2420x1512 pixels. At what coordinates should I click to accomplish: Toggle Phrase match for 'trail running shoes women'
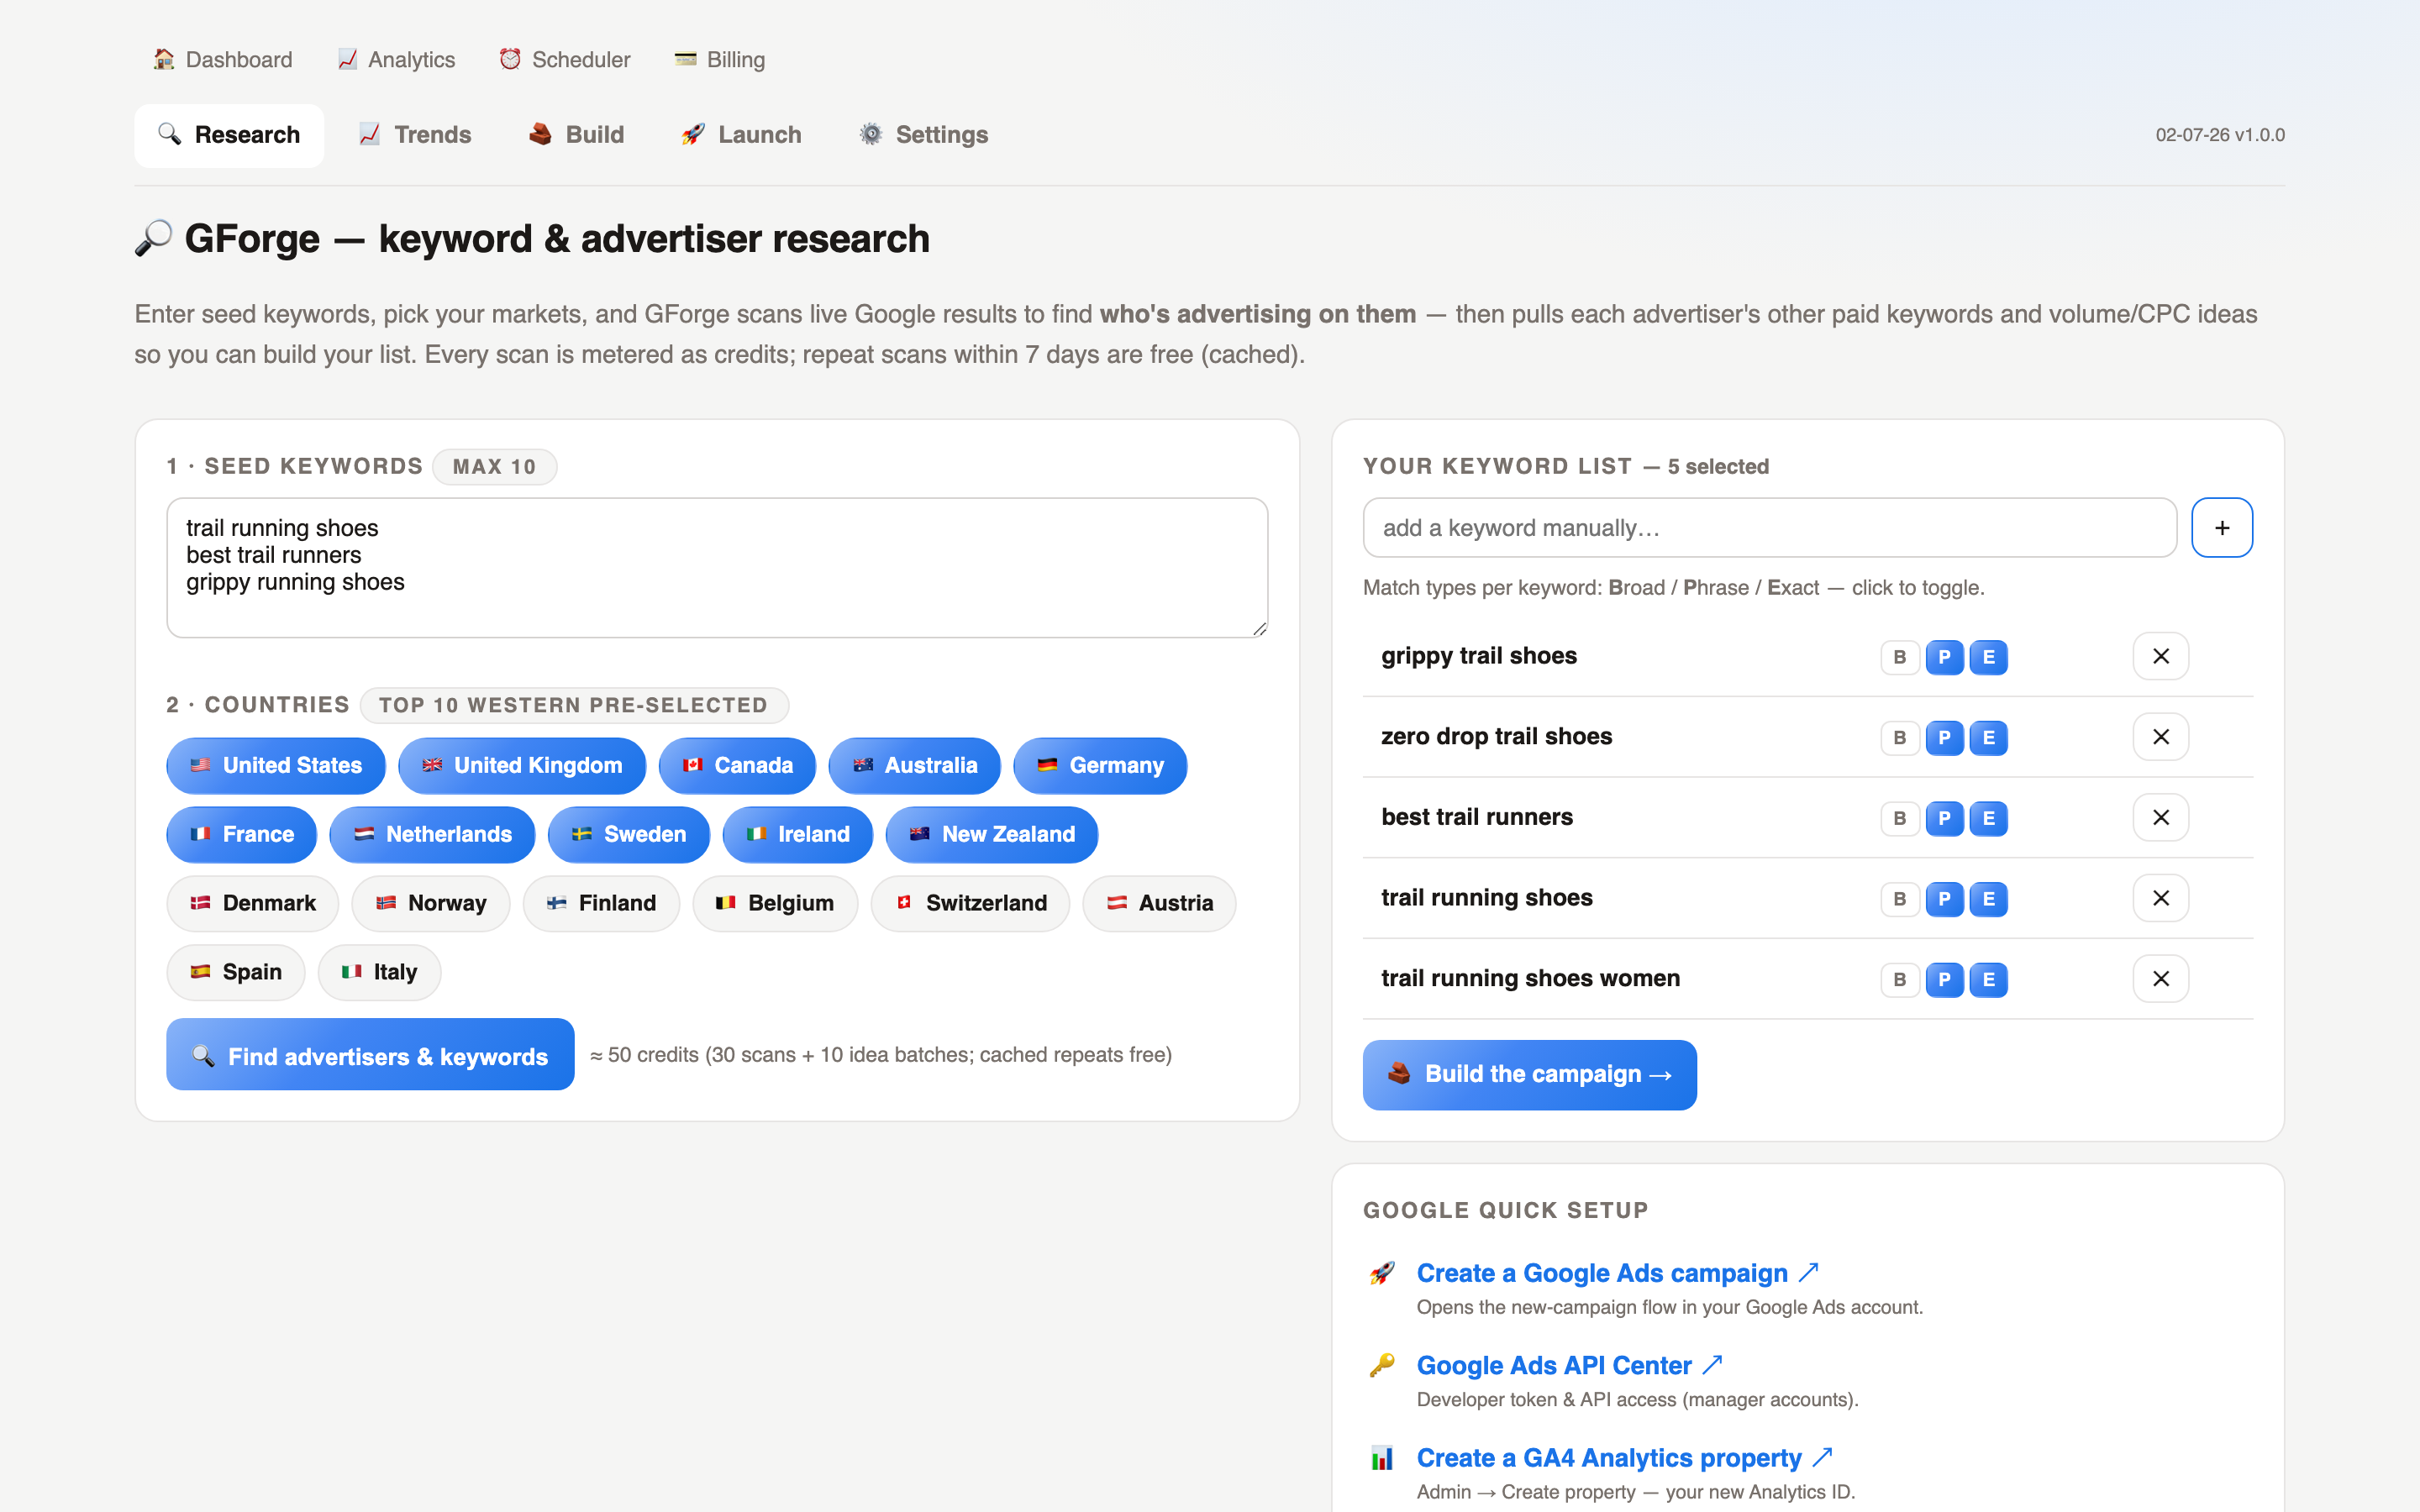(1944, 980)
